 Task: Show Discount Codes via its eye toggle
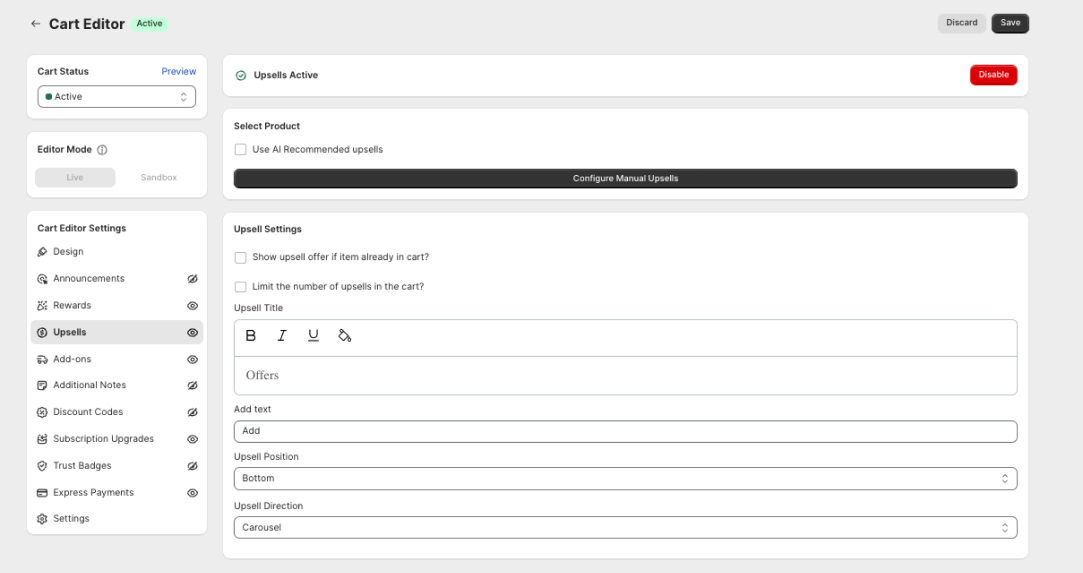click(193, 412)
